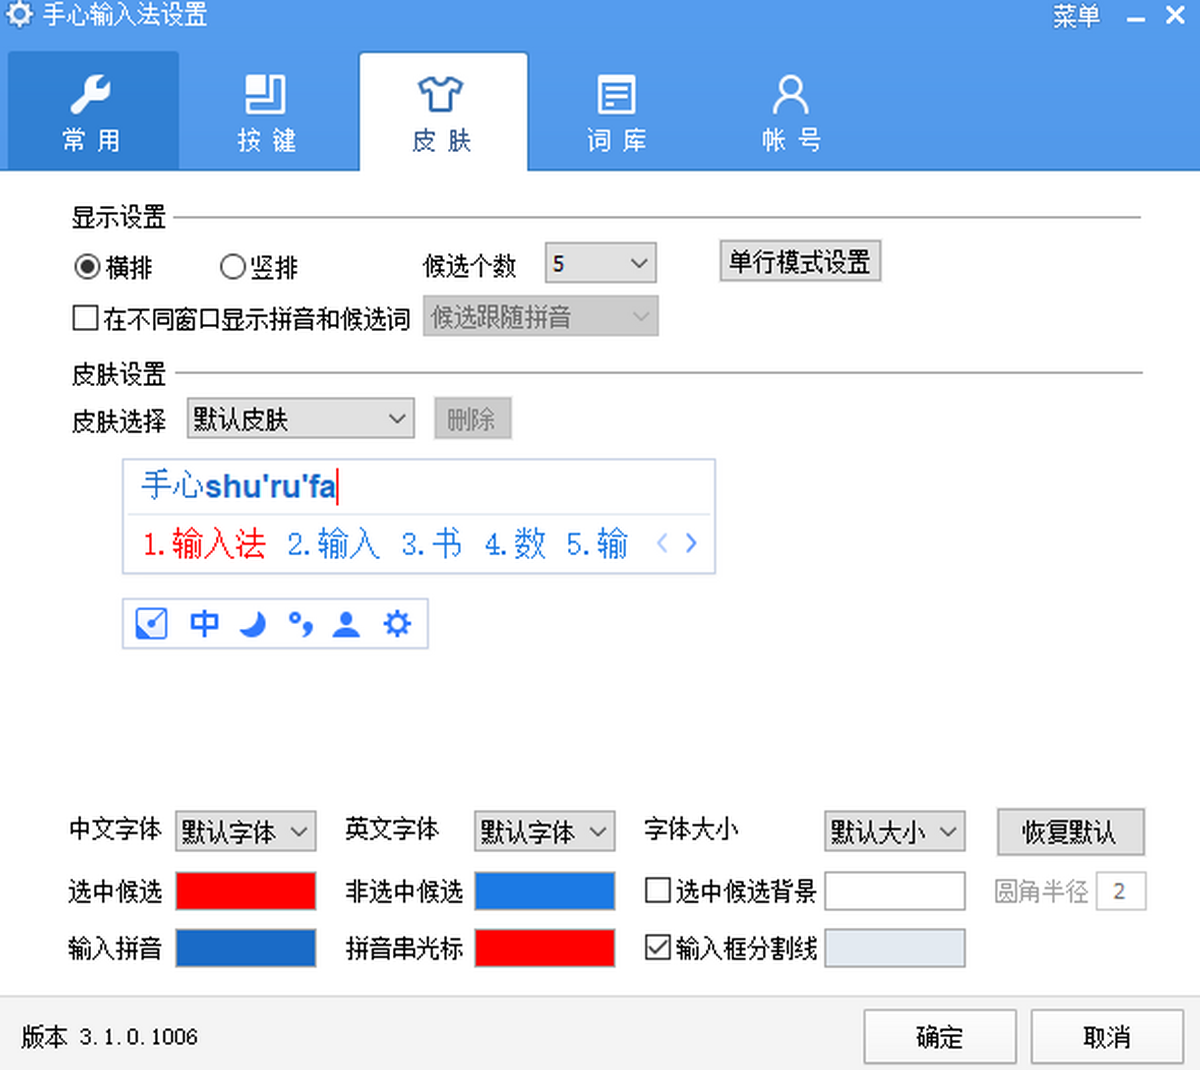Screen dimensions: 1200x1070
Task: Open the 菜单 menu in title bar
Action: point(1076,17)
